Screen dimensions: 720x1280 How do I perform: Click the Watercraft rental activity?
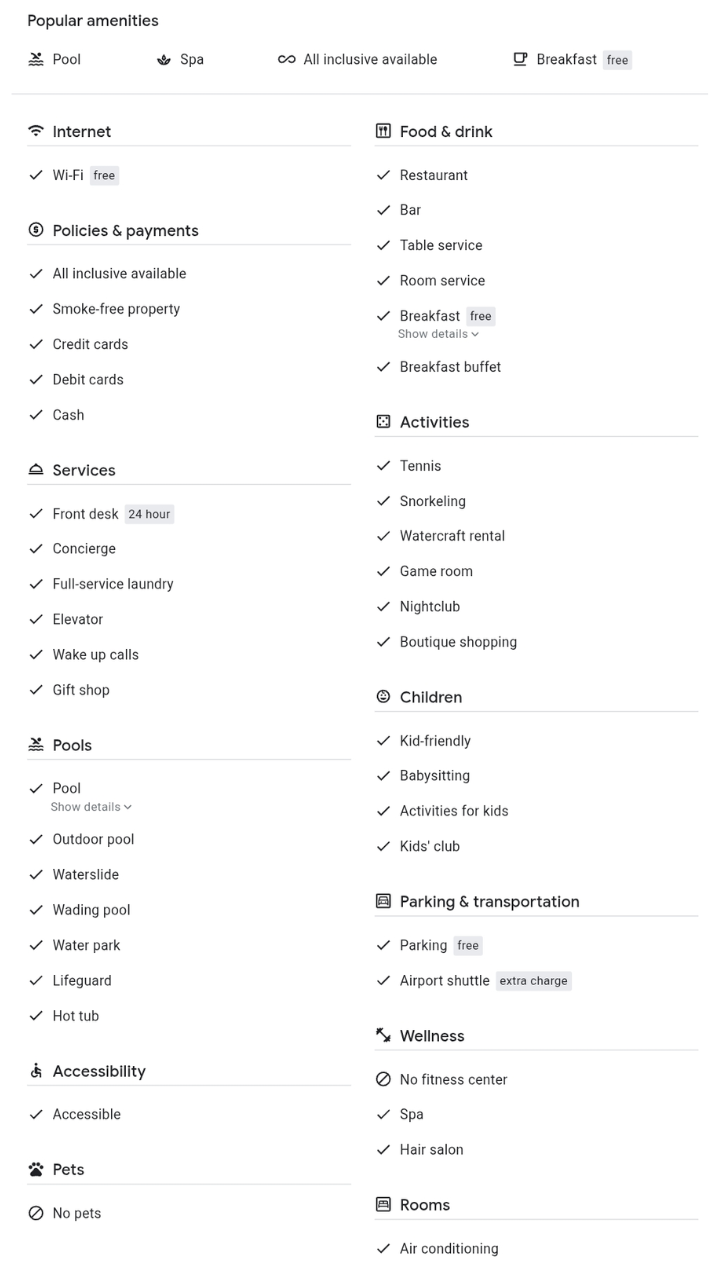[452, 536]
